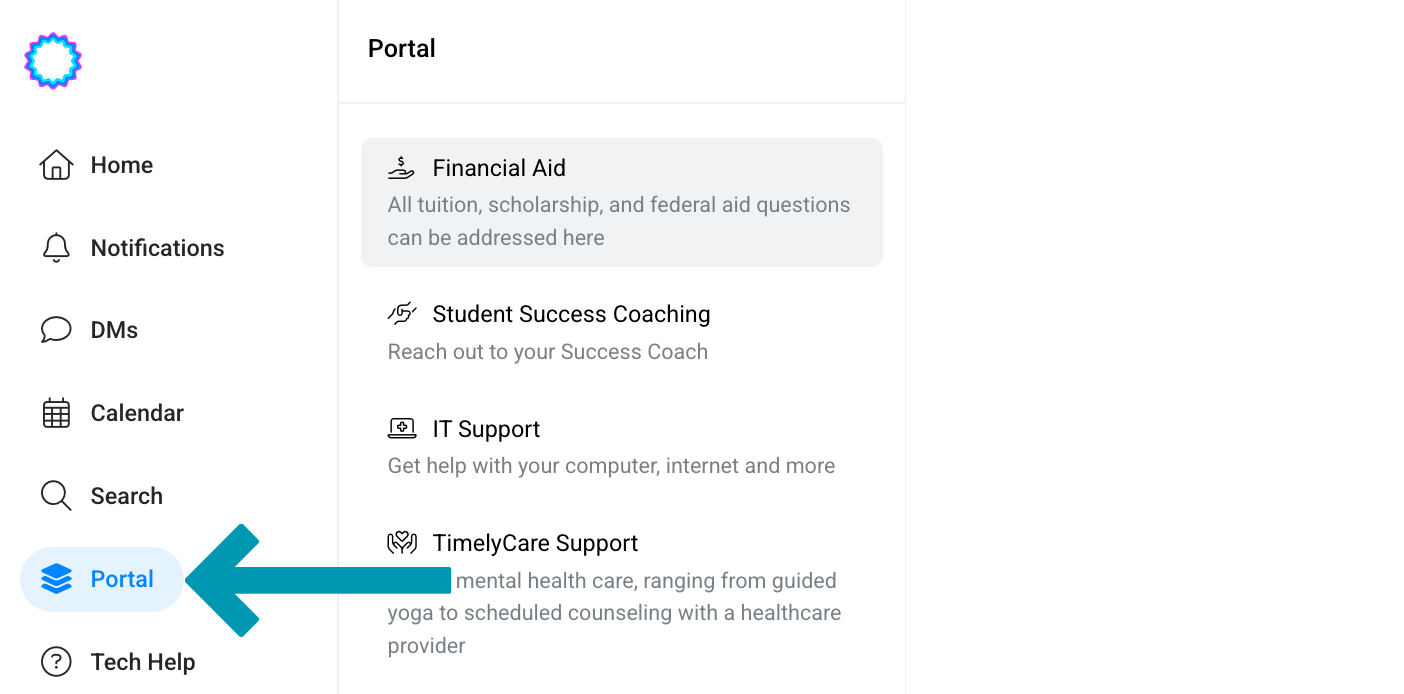The image size is (1404, 694).
Task: Go to Notifications in the sidebar
Action: pos(157,248)
